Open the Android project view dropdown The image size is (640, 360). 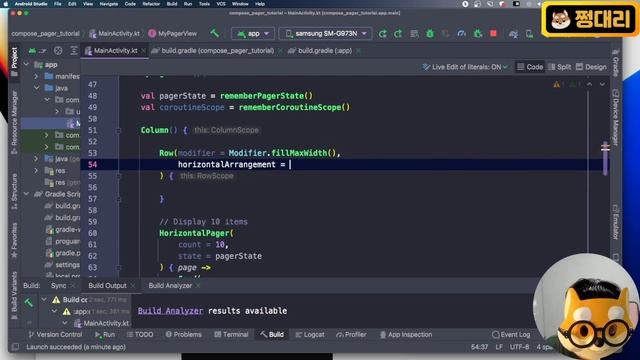37,51
